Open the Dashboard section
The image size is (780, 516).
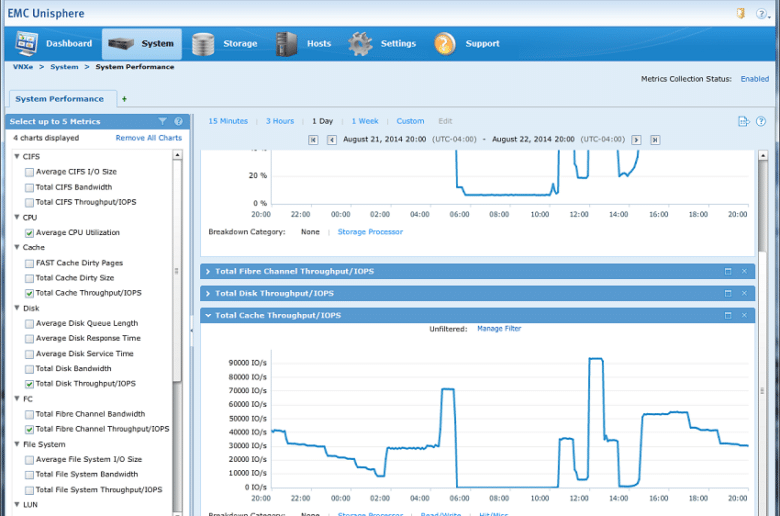(x=53, y=44)
